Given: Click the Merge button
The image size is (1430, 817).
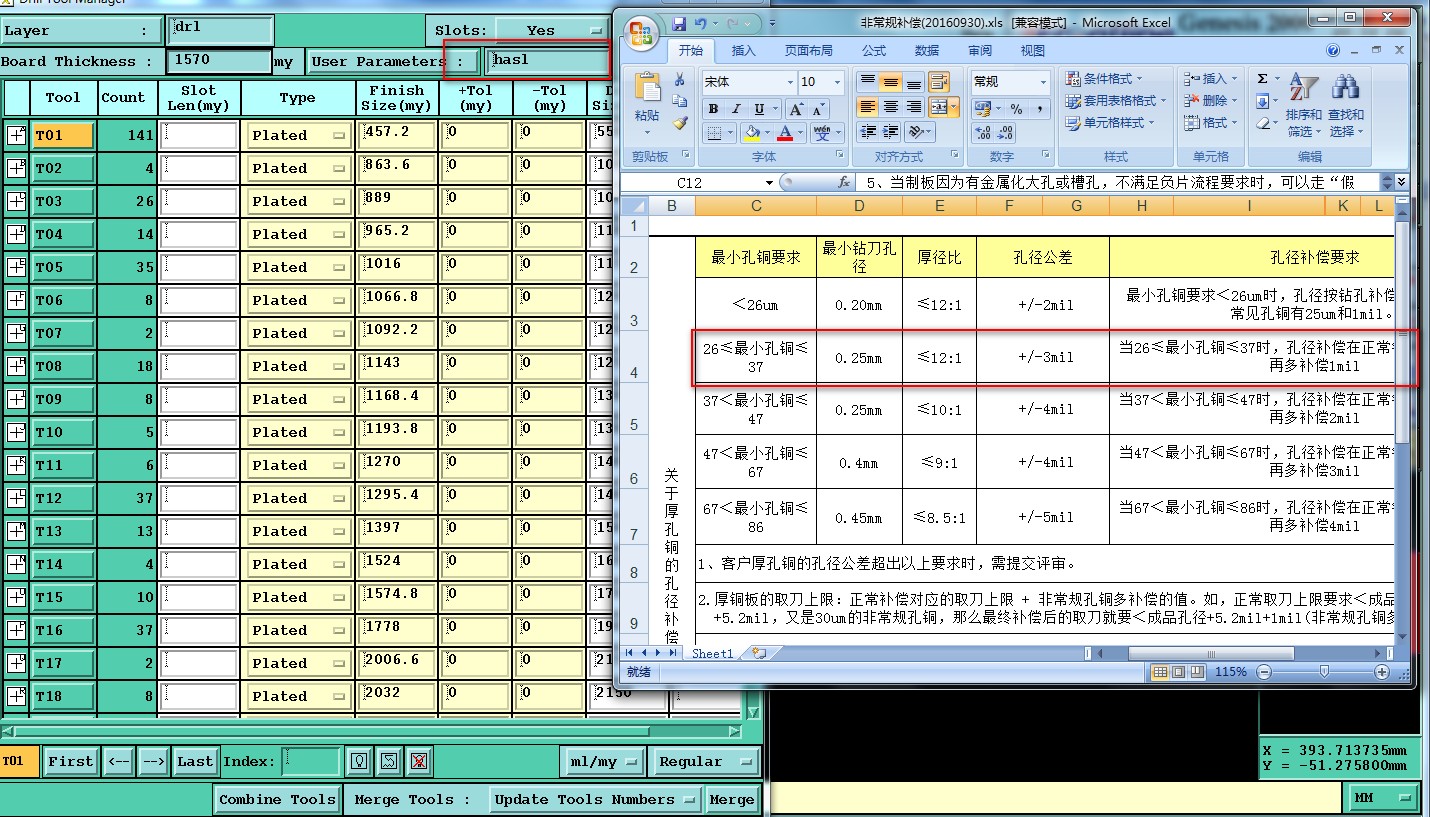Looking at the screenshot, I should pos(732,800).
